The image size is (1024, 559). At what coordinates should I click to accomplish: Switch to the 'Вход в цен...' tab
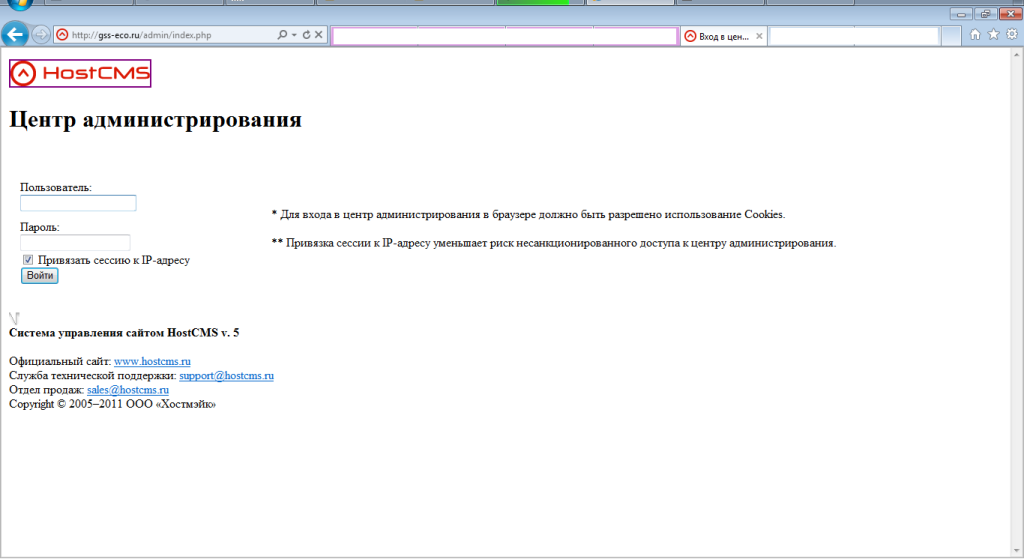click(722, 36)
